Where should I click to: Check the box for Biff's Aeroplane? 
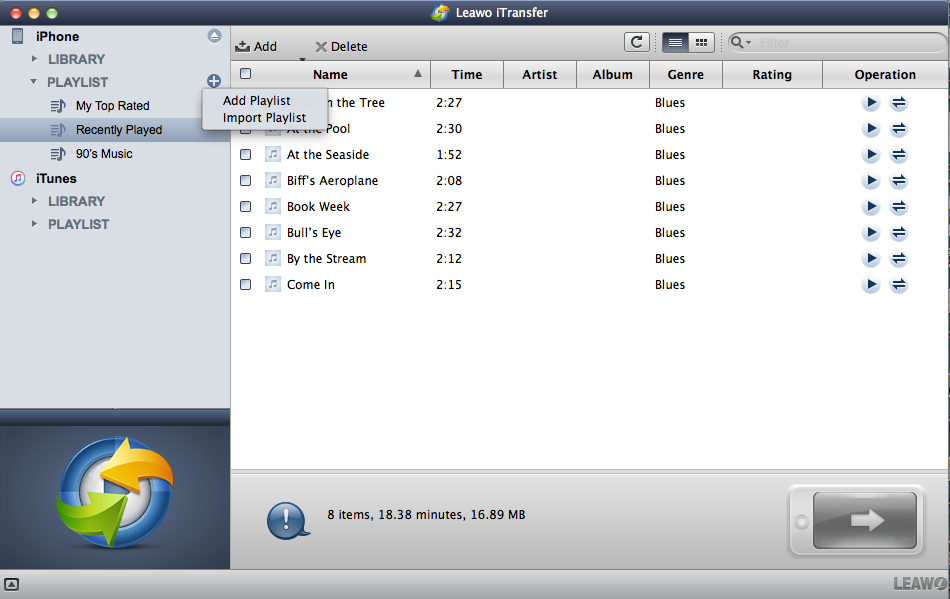tap(246, 181)
